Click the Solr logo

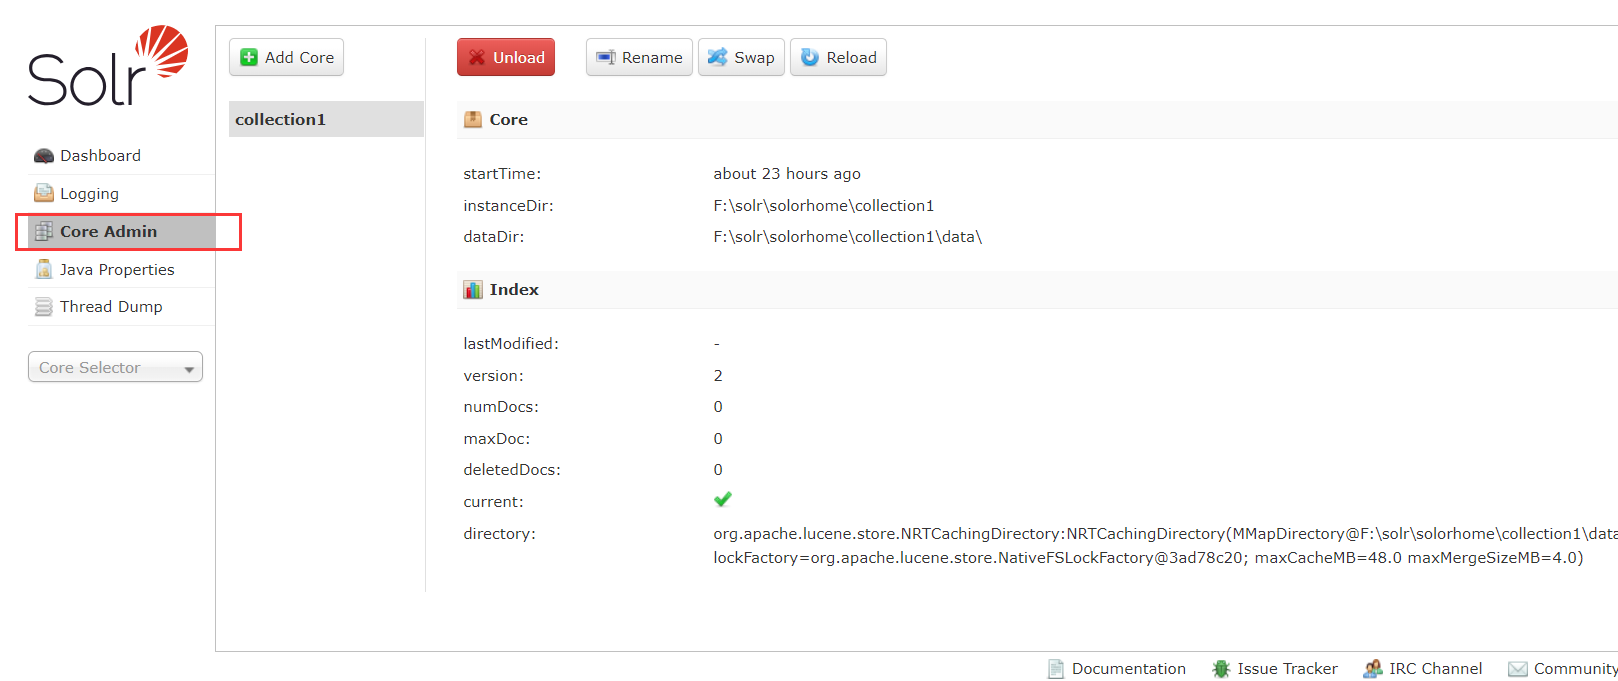[108, 66]
